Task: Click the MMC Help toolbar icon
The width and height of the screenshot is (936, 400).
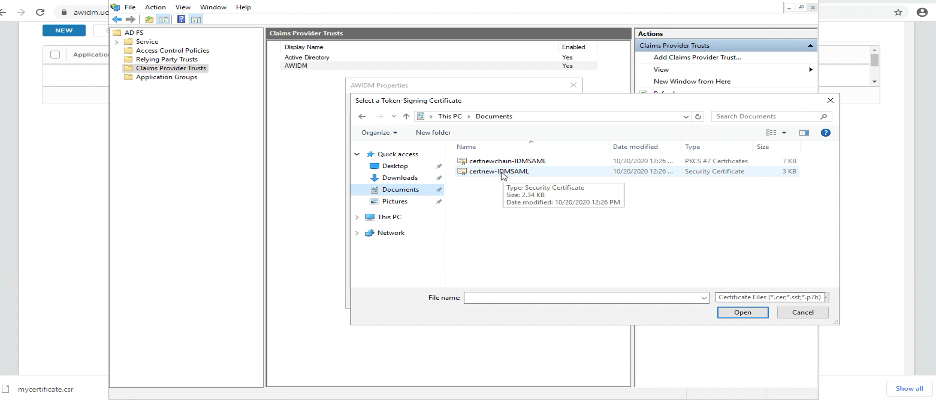Action: click(180, 19)
